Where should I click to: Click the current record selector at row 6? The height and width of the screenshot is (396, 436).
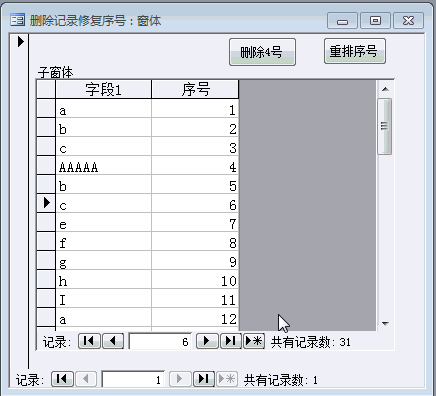pyautogui.click(x=46, y=203)
